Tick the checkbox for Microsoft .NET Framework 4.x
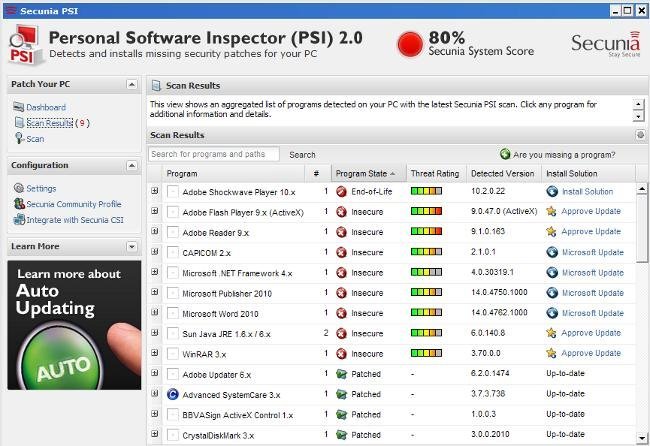650x446 pixels. tap(172, 273)
